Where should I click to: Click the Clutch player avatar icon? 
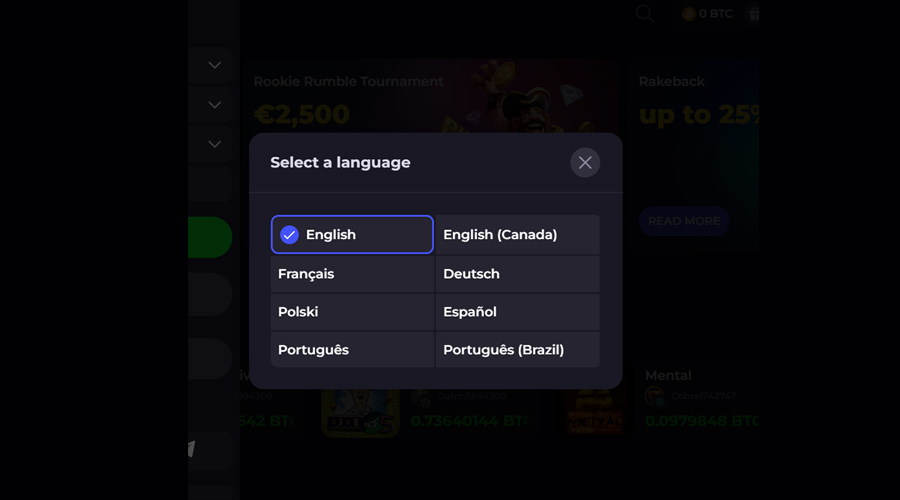(x=421, y=397)
